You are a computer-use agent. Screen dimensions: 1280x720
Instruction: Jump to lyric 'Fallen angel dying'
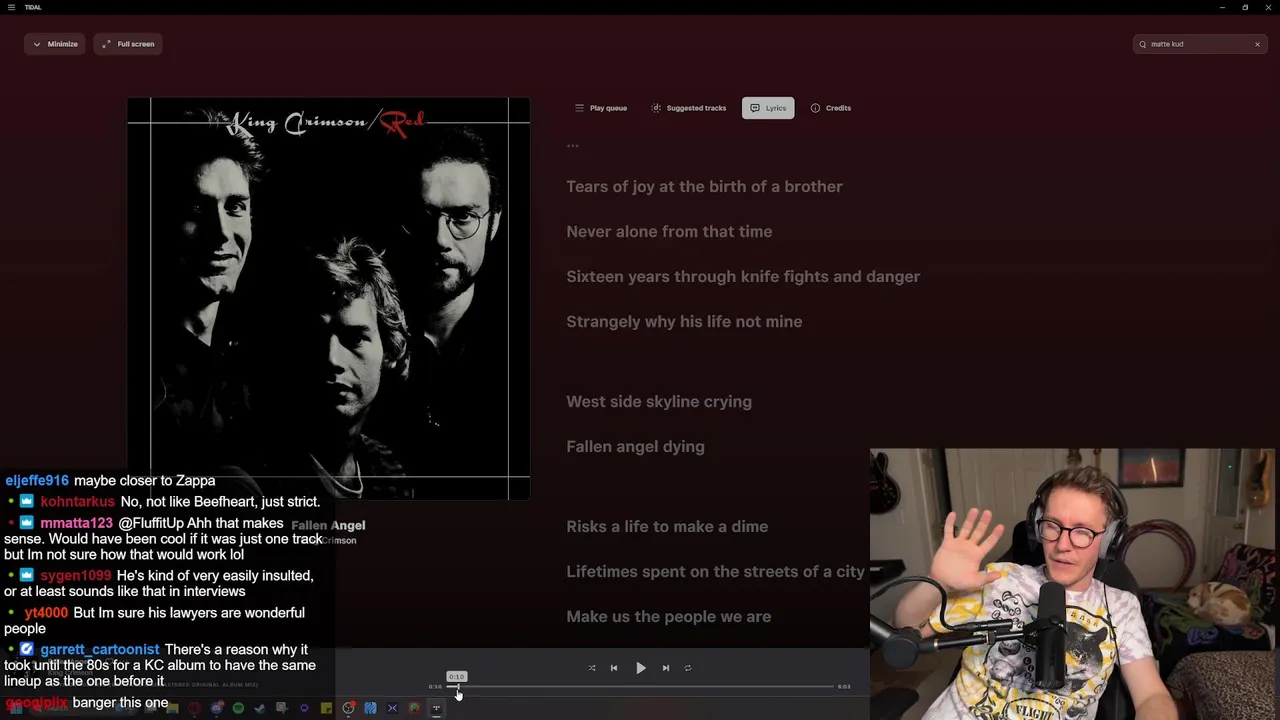[635, 446]
